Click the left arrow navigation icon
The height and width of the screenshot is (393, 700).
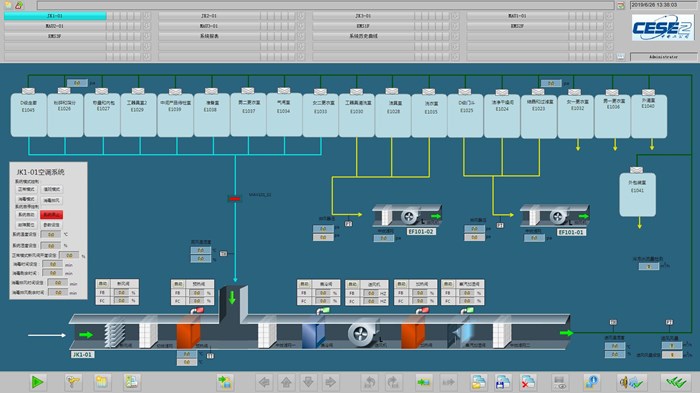tap(264, 382)
